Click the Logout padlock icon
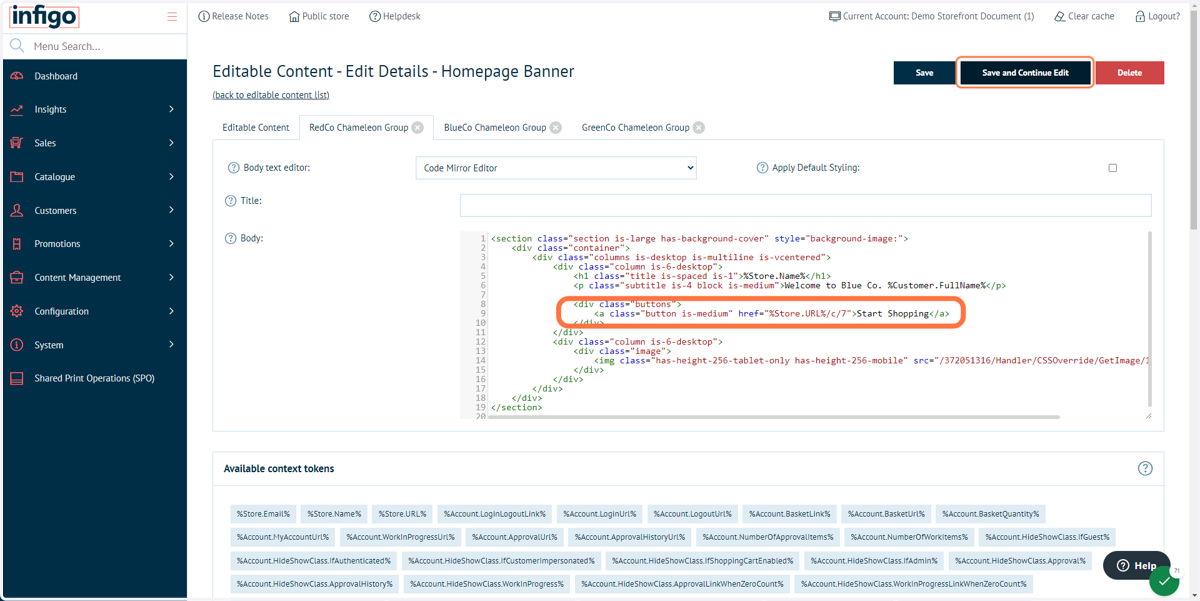 (1140, 16)
